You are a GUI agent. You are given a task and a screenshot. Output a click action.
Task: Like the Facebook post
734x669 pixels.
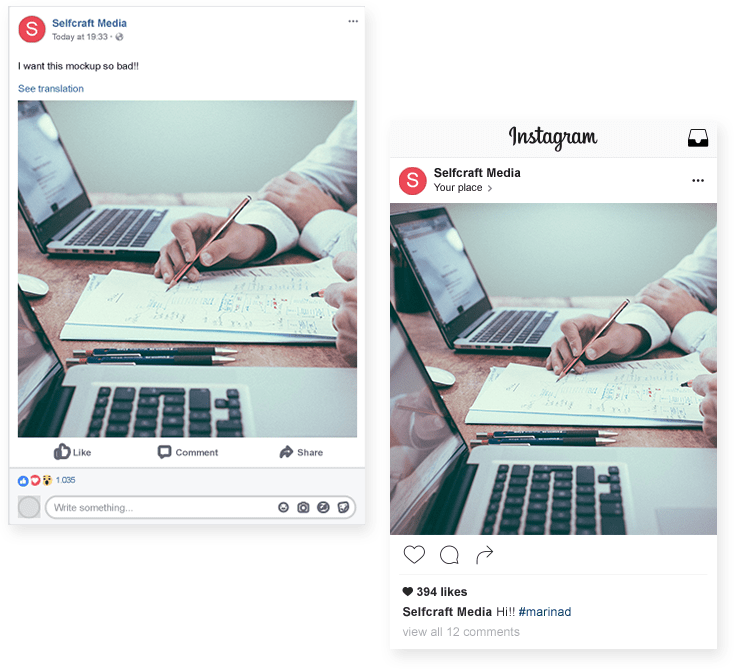click(x=72, y=452)
